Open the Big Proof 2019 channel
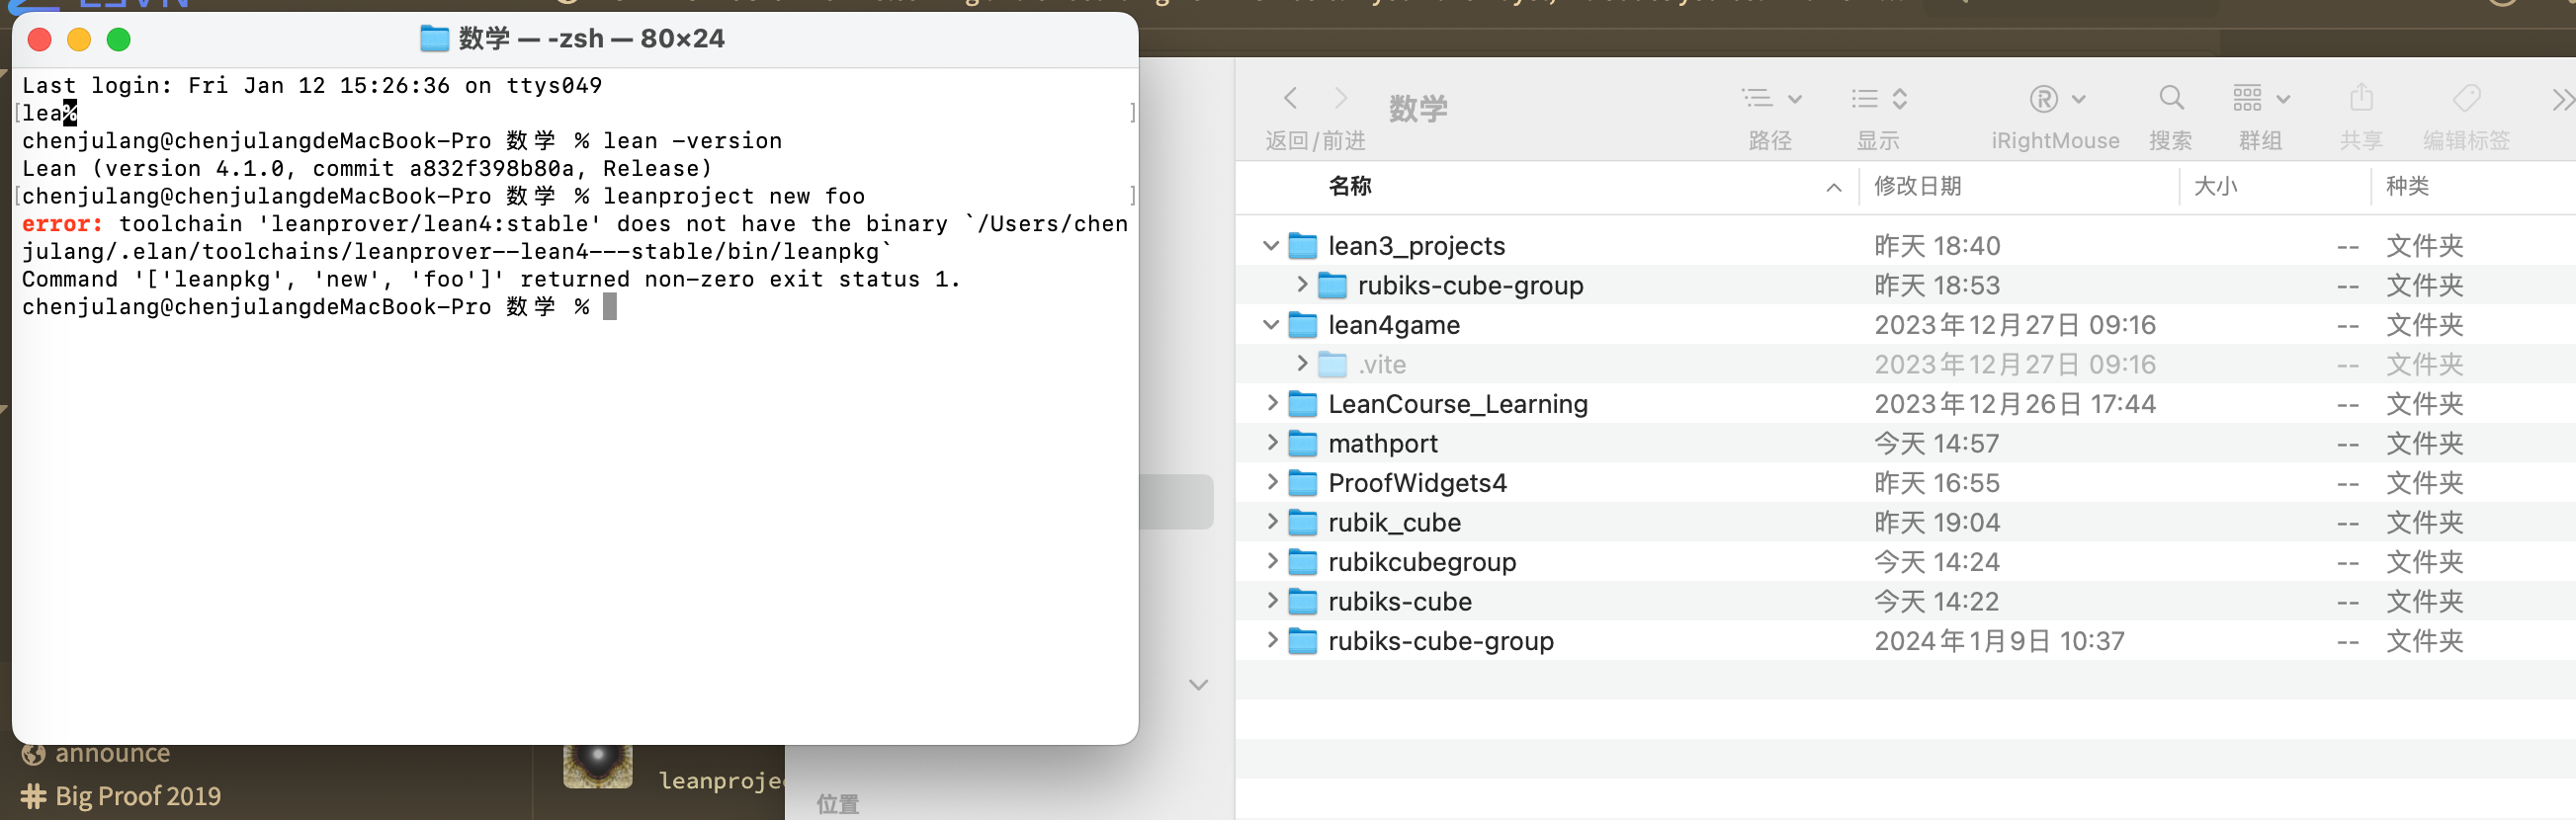The width and height of the screenshot is (2576, 820). [x=138, y=796]
